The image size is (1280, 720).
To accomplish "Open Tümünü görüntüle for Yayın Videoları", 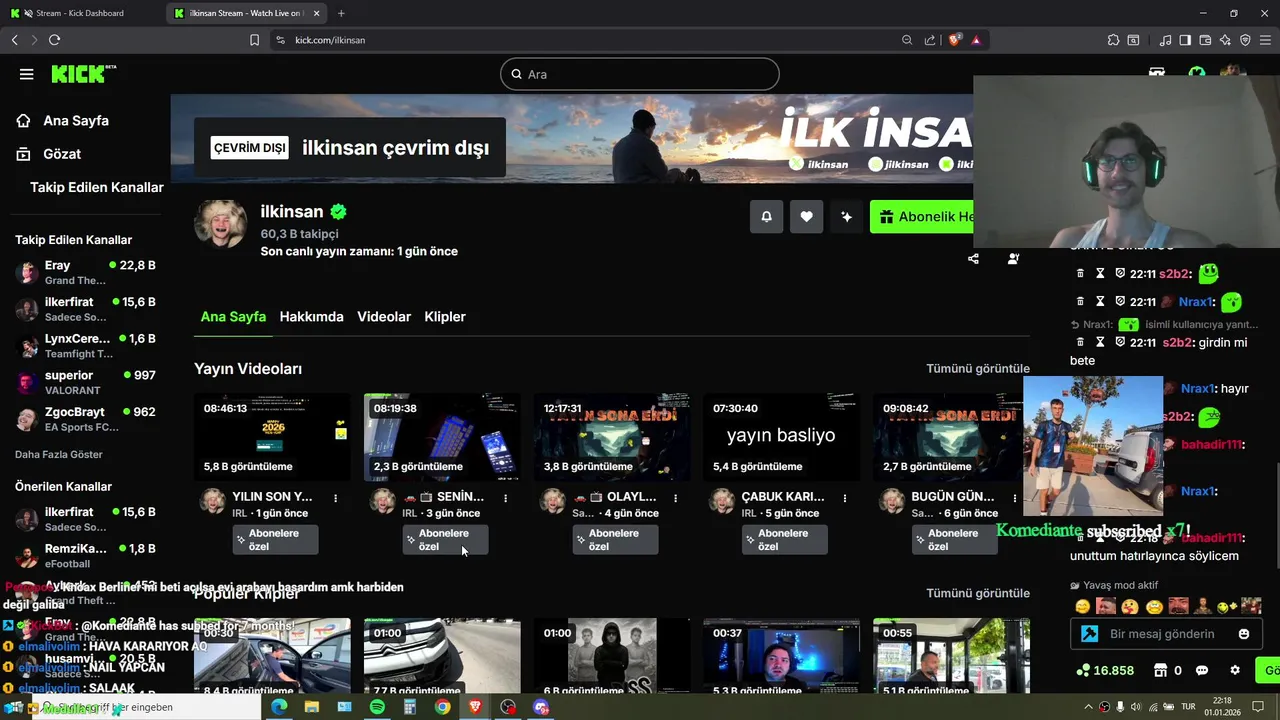I will [x=977, y=368].
